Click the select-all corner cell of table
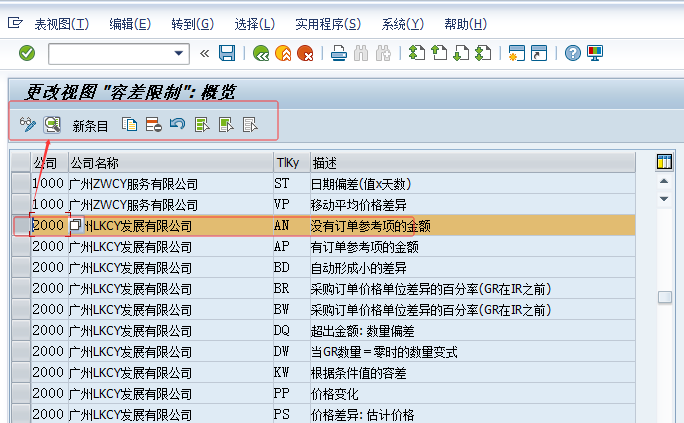684x423 pixels. pos(21,162)
